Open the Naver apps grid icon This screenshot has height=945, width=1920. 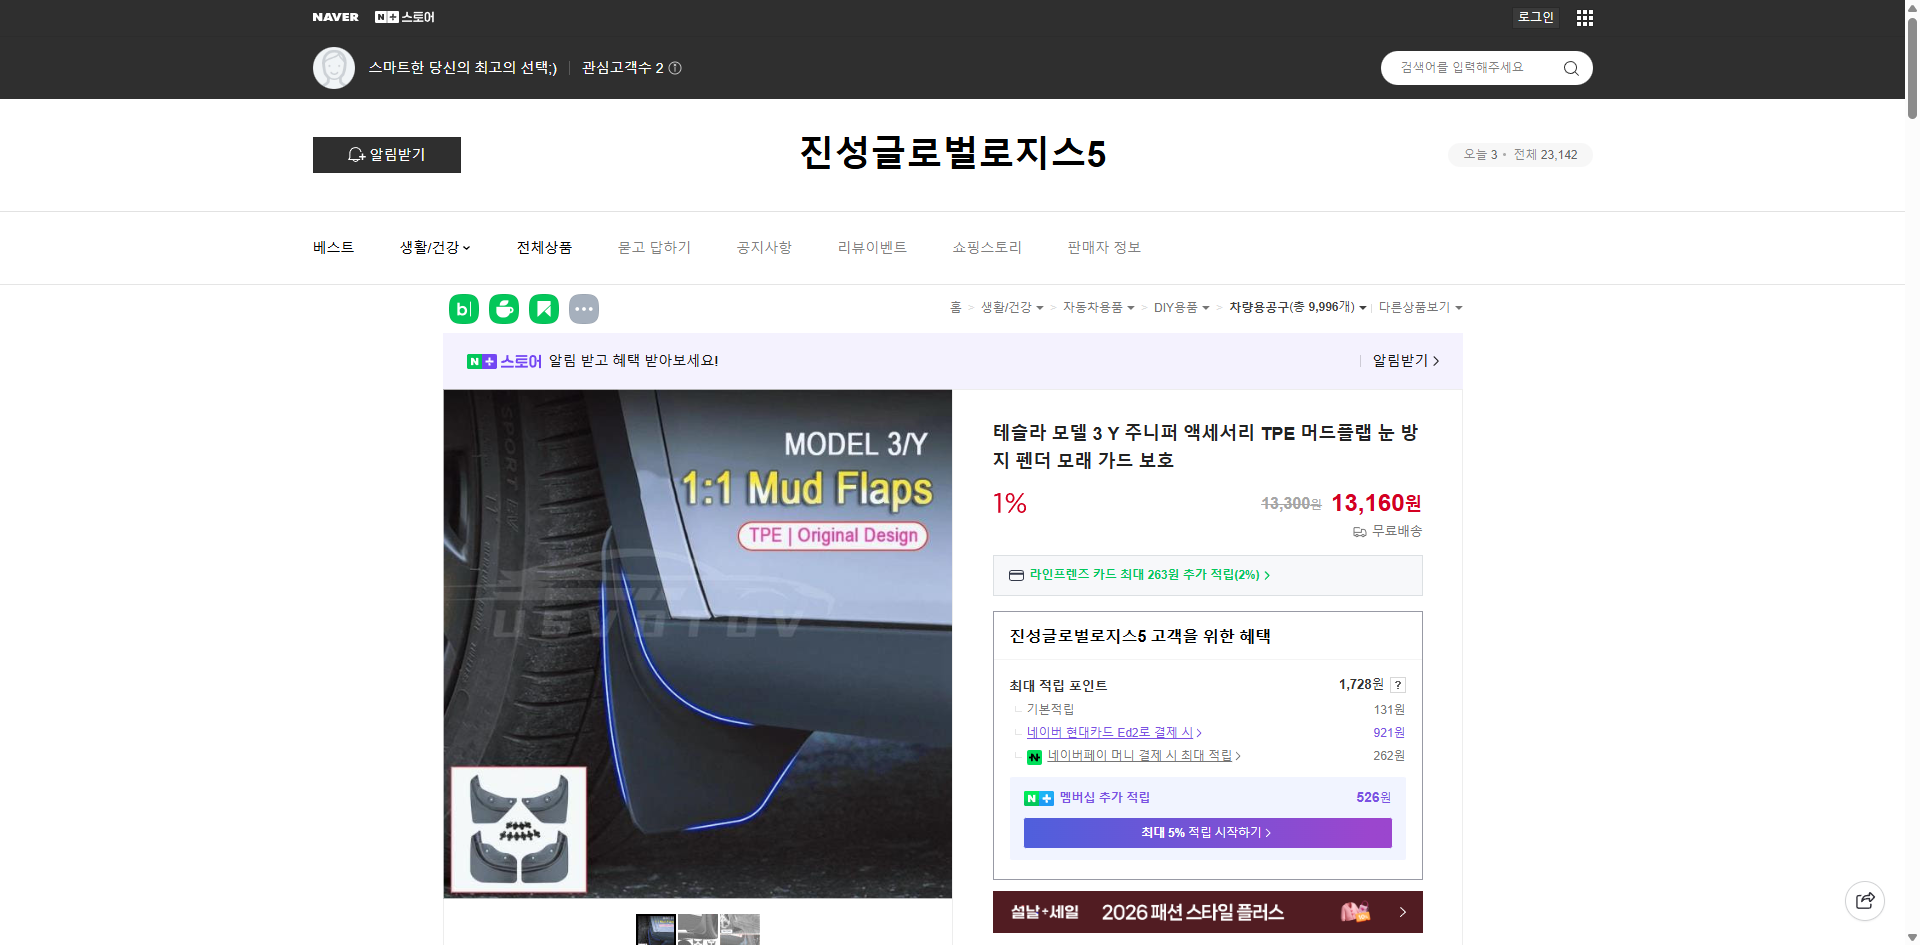pyautogui.click(x=1584, y=17)
